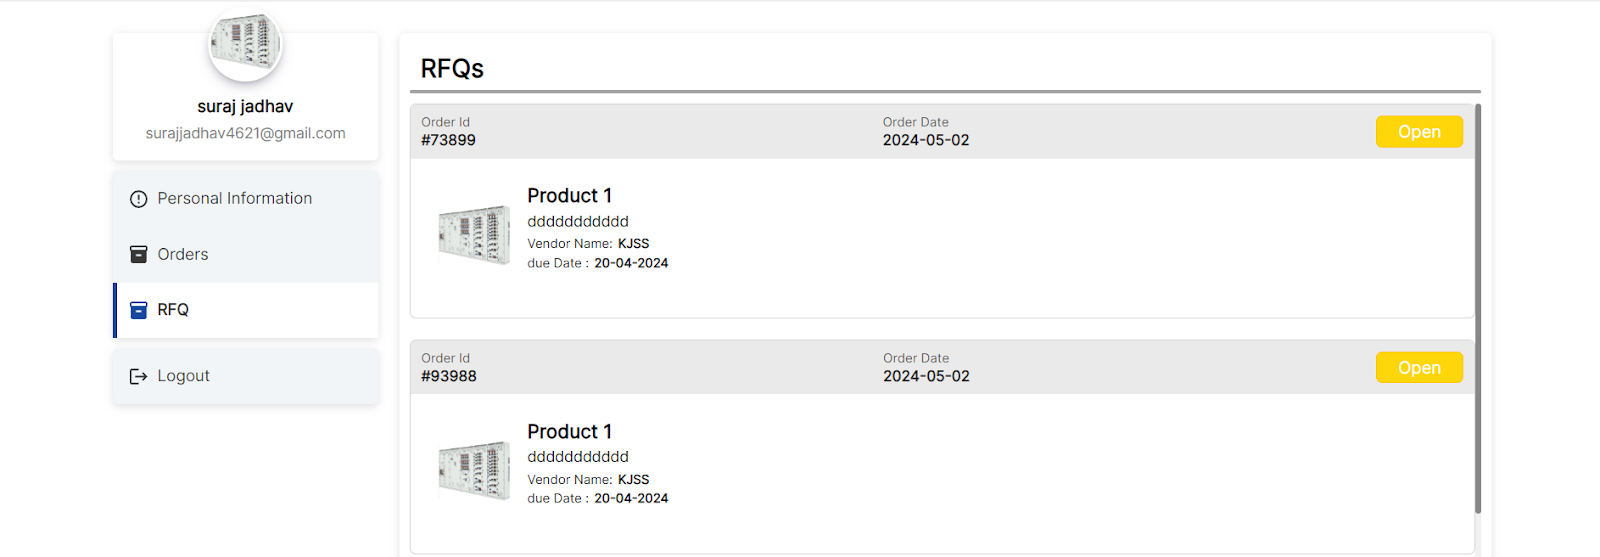Open Personal Information section
The width and height of the screenshot is (1600, 557).
click(246, 199)
